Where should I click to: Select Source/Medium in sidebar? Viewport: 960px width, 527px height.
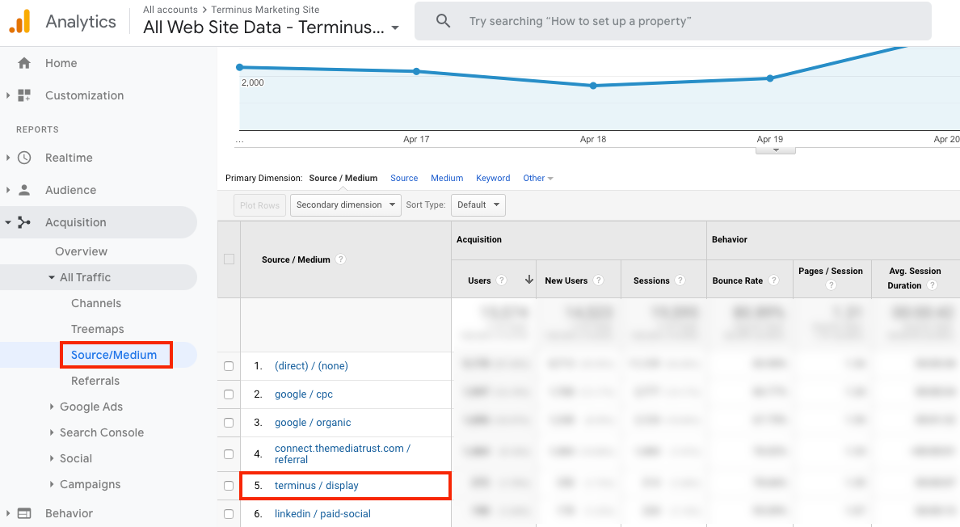(114, 355)
